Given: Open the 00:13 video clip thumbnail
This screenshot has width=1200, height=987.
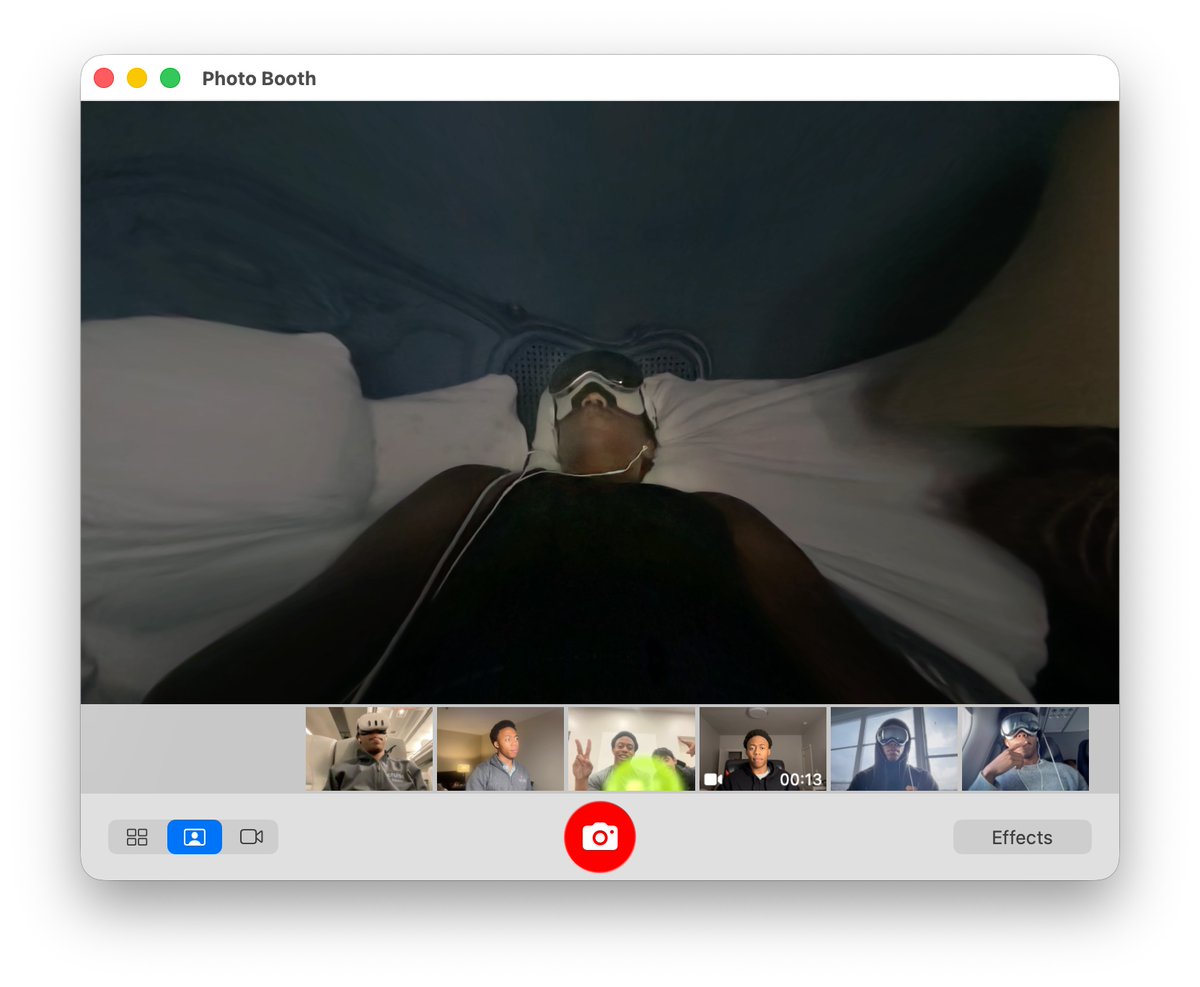Looking at the screenshot, I should tap(763, 749).
